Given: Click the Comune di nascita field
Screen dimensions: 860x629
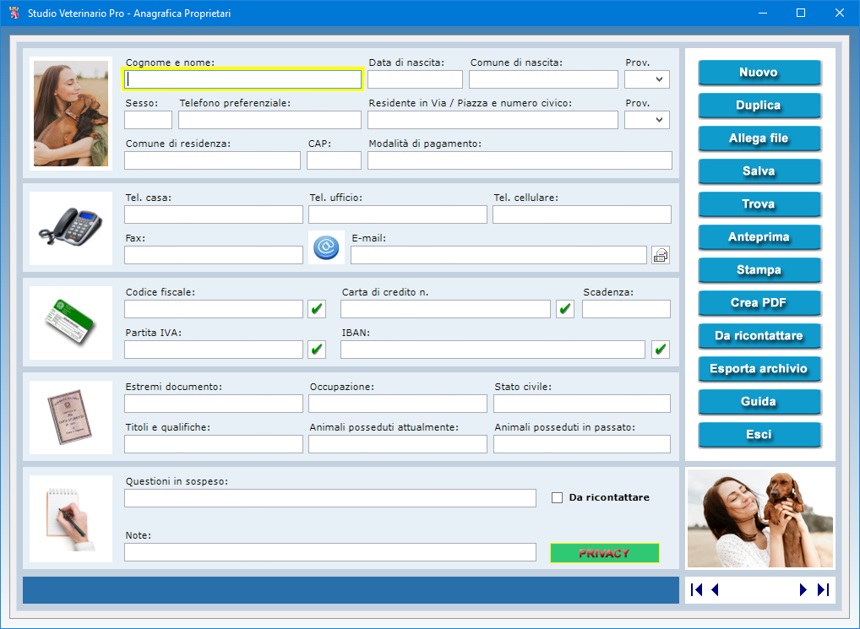Looking at the screenshot, I should (544, 80).
